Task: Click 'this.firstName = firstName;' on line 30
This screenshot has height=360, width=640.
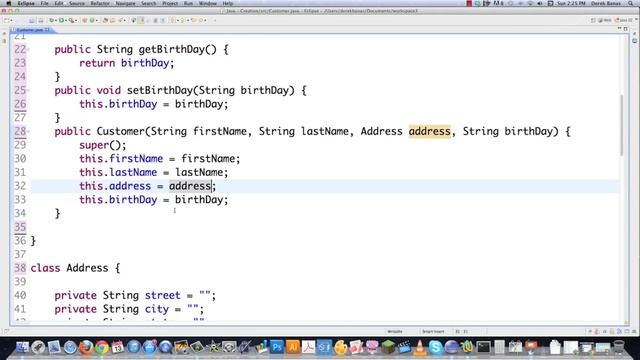Action: click(160, 159)
